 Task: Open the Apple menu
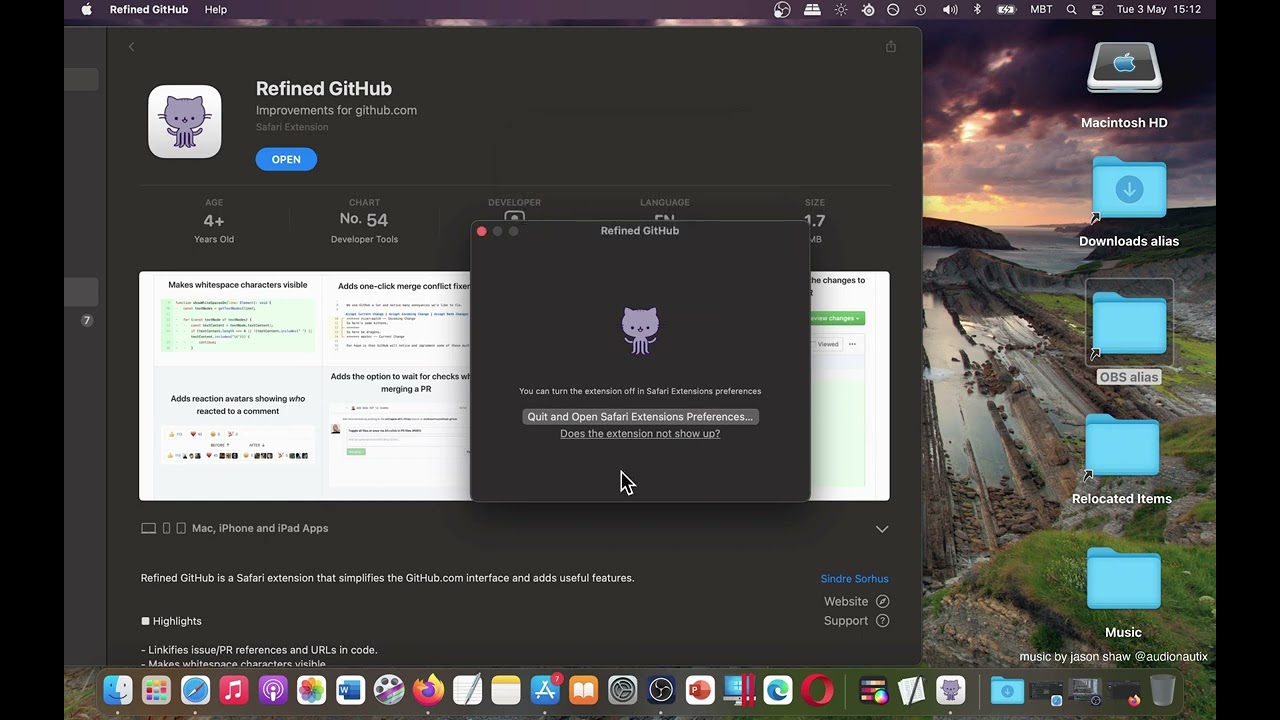pyautogui.click(x=86, y=9)
